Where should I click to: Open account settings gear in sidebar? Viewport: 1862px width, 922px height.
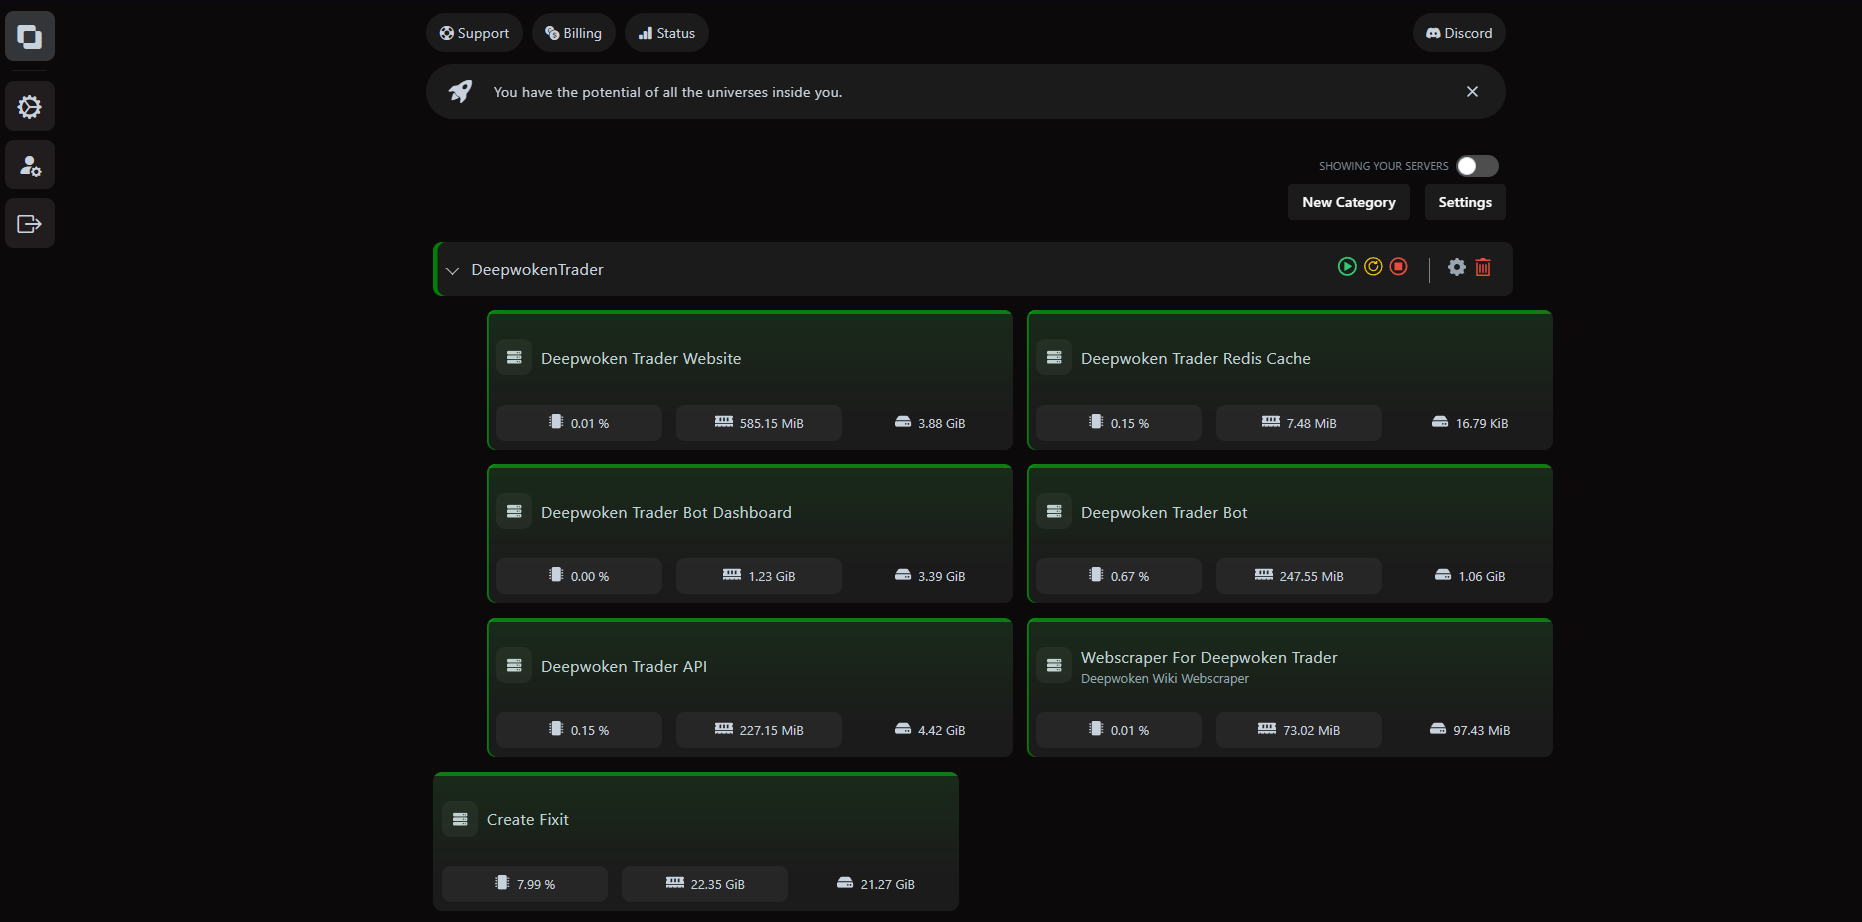(x=30, y=107)
